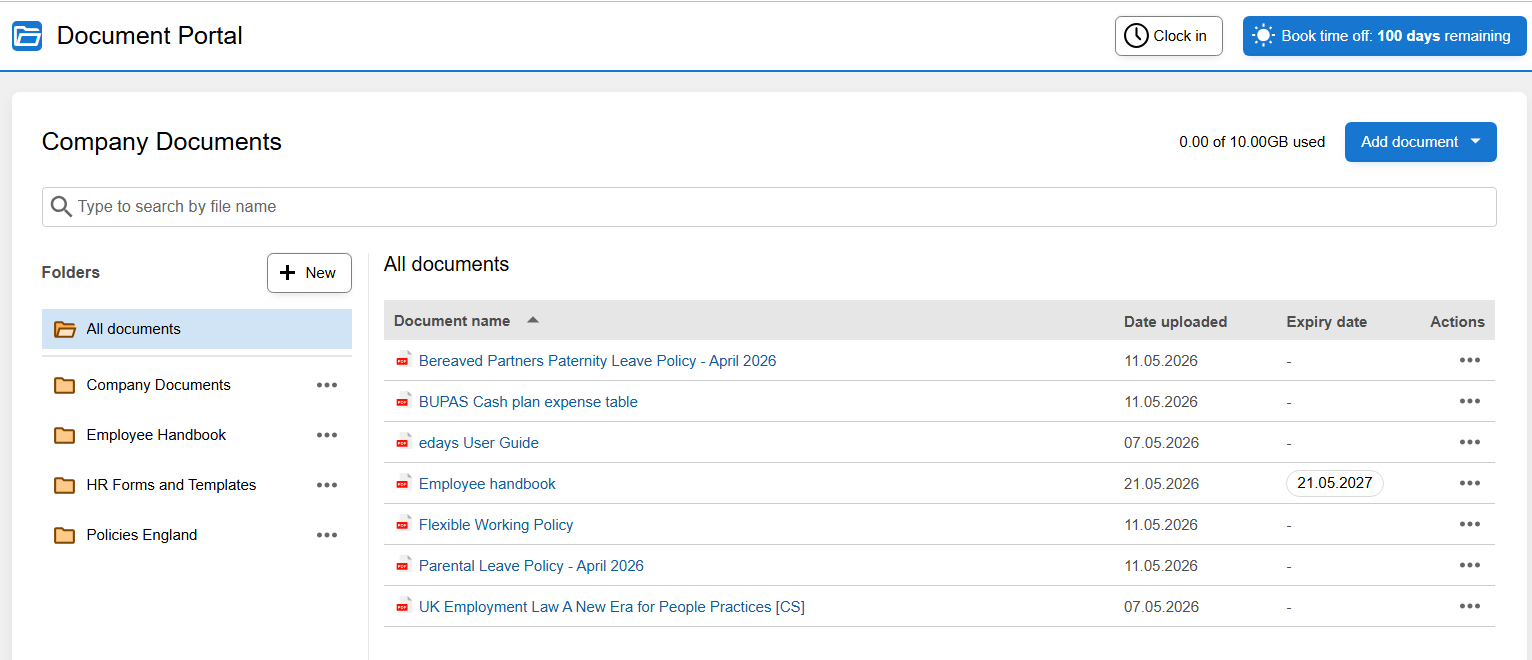
Task: Open actions menu for Employee handbook row
Action: click(1469, 484)
